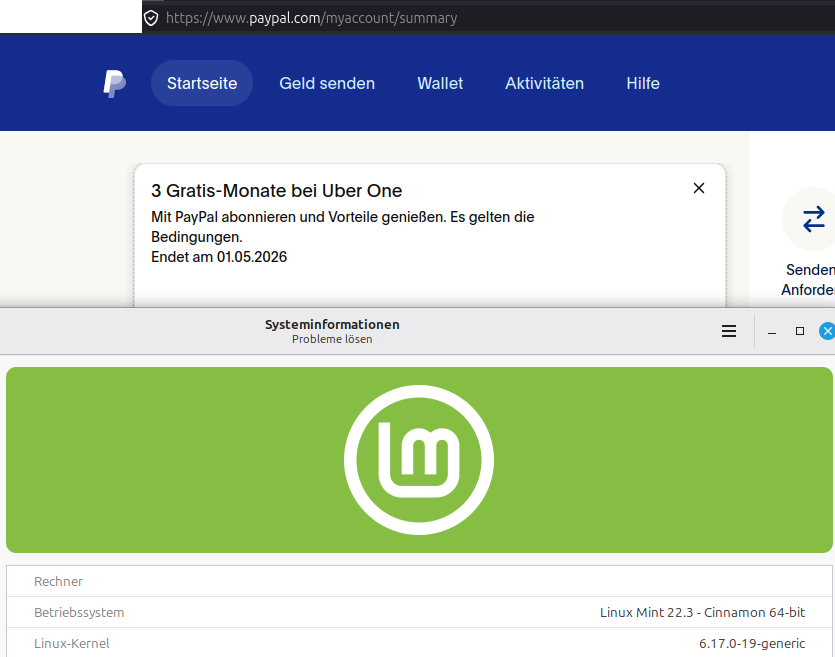Open the 3 Gratis-Monate Uber One offer
Viewport: 835px width, 657px height.
[x=277, y=190]
